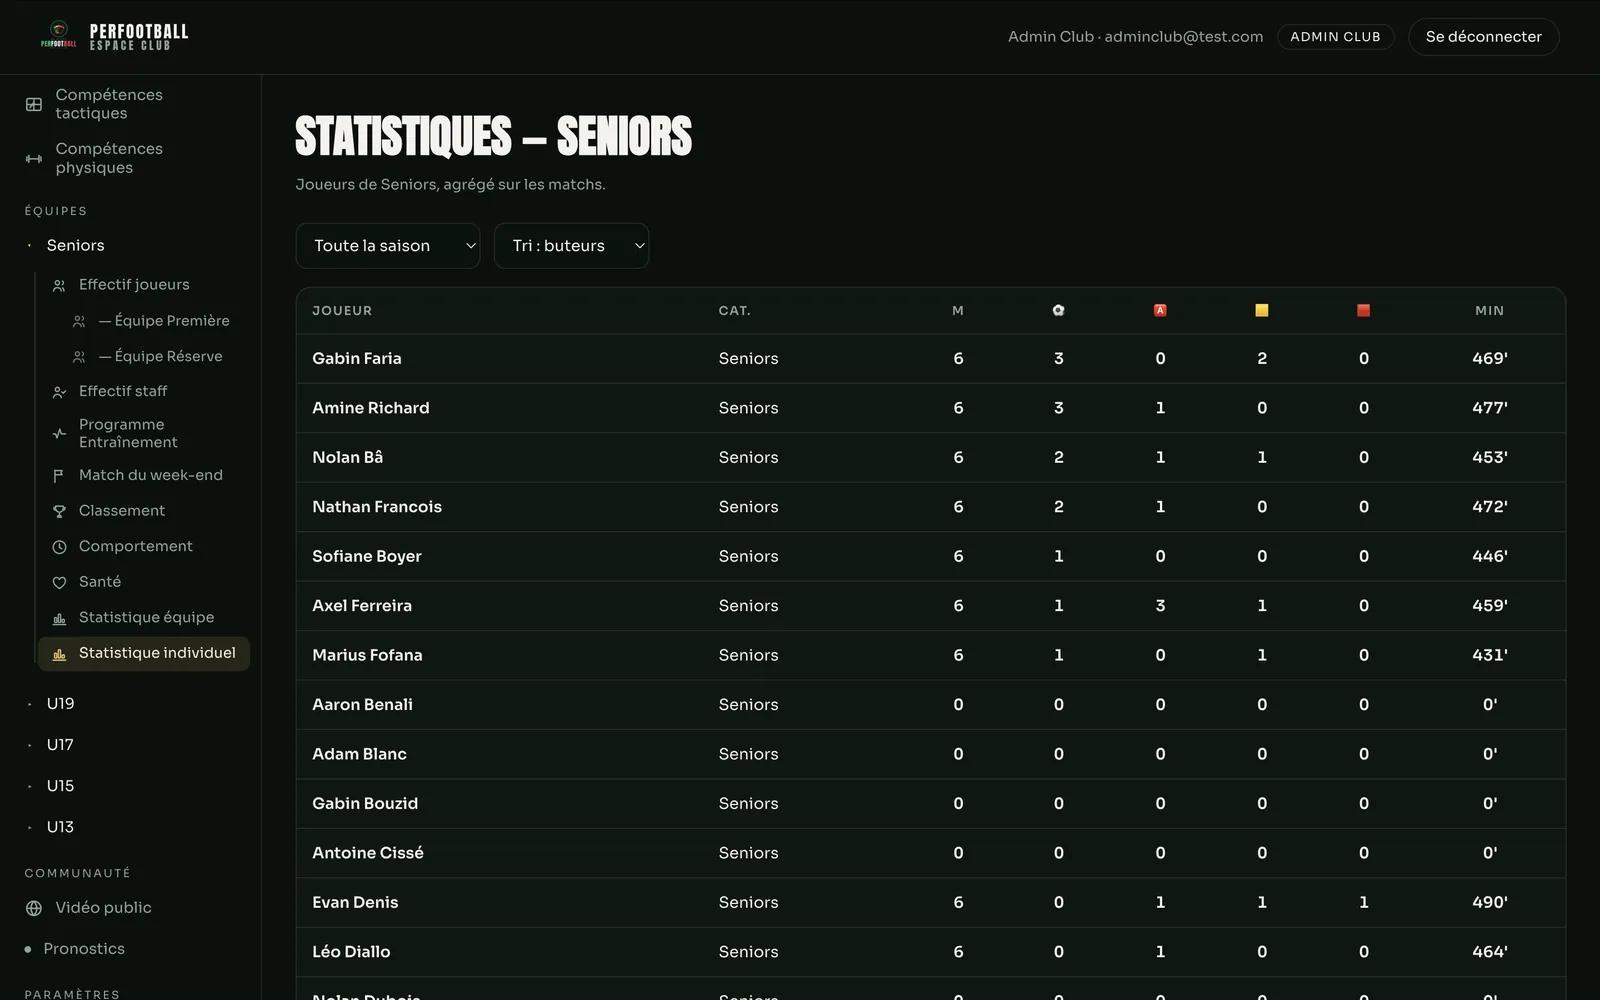
Task: Expand the U15 team section
Action: 60,786
